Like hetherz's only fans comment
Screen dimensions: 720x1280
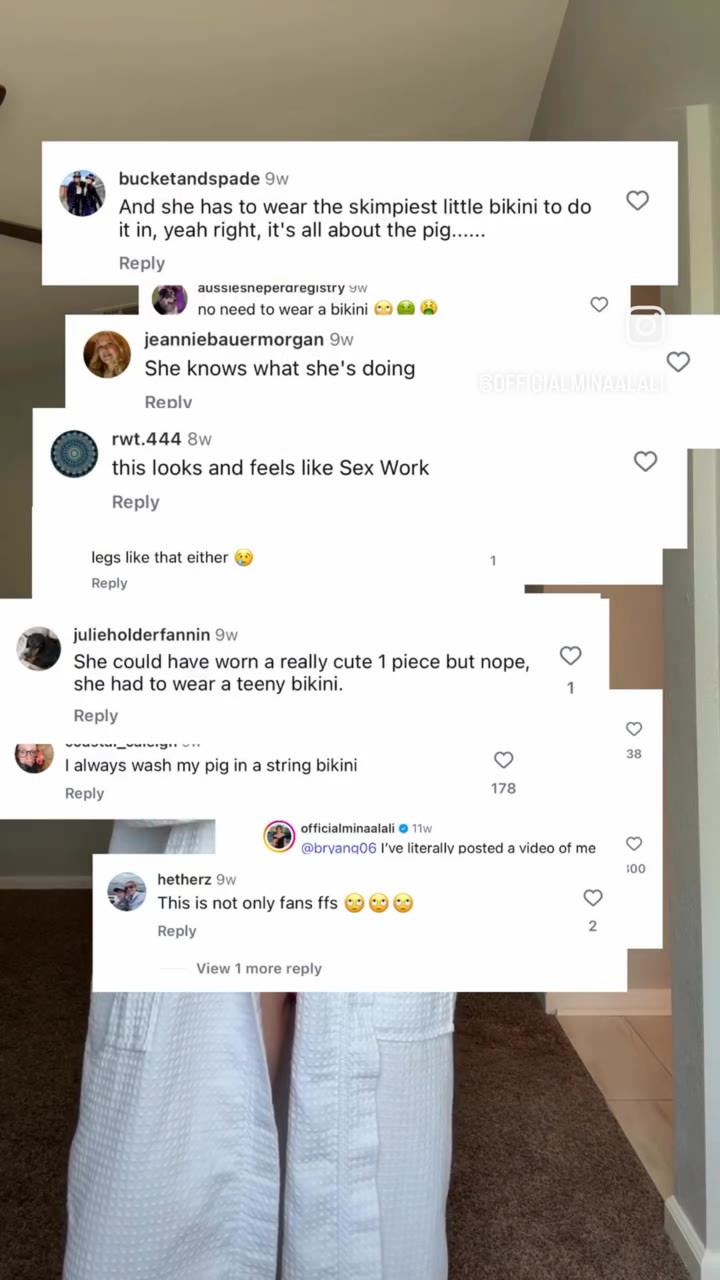pos(593,898)
